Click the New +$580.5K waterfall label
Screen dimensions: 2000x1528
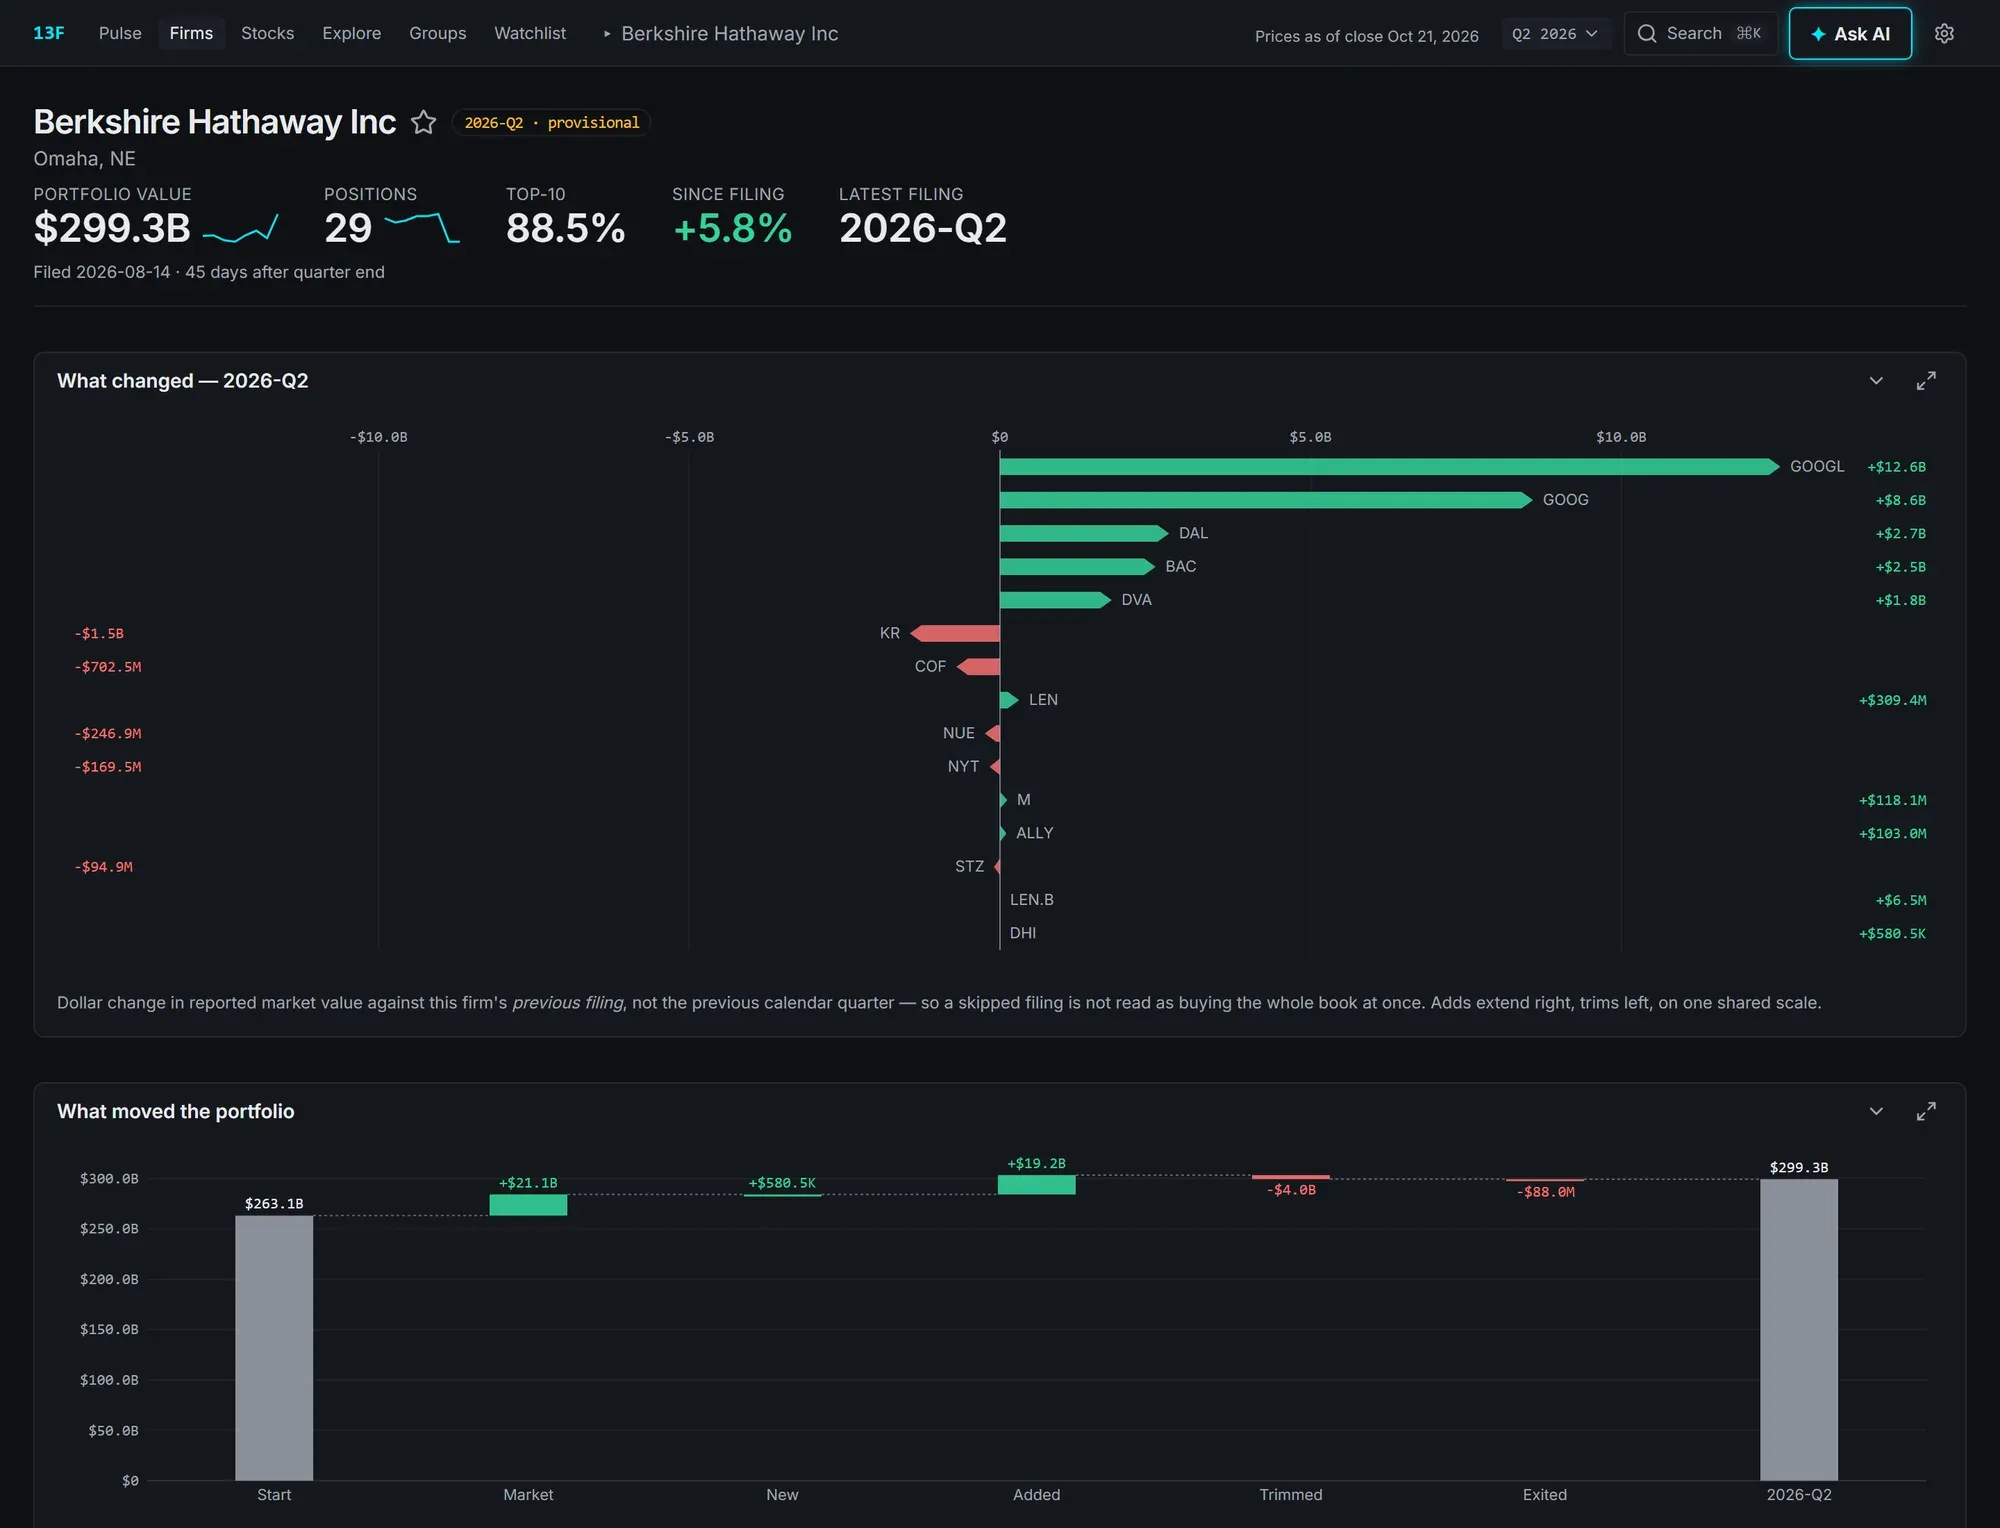[x=782, y=1183]
